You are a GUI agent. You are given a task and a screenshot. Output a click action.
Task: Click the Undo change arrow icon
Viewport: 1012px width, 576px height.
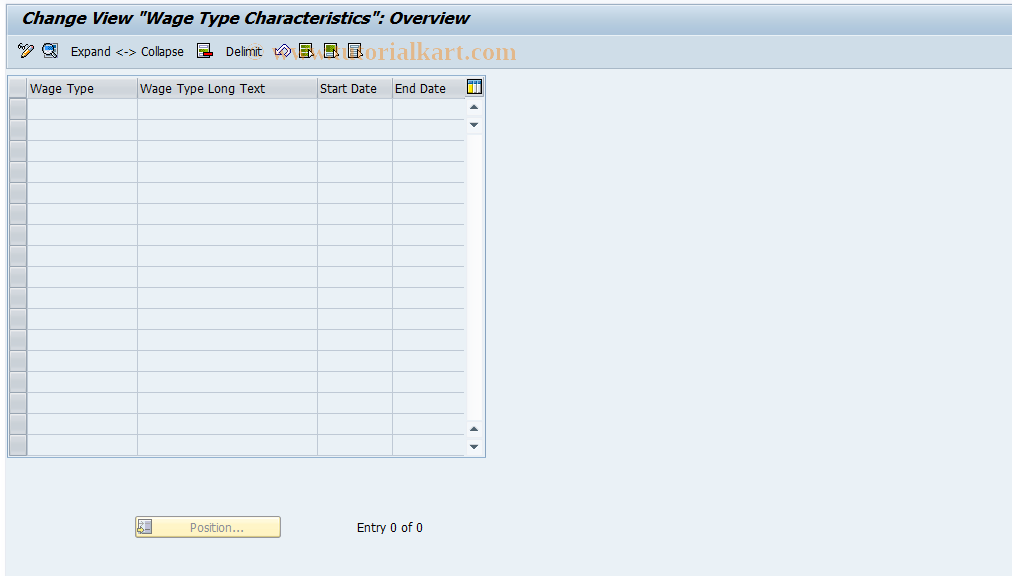(x=282, y=51)
